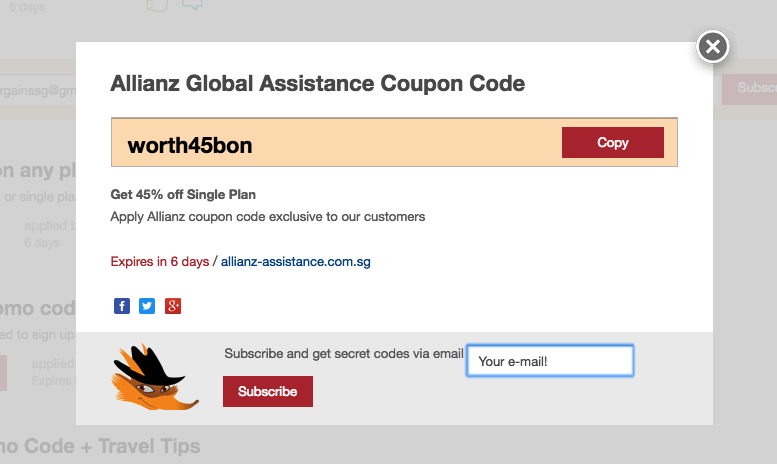Click the Apply Allianz coupon code description

click(268, 217)
